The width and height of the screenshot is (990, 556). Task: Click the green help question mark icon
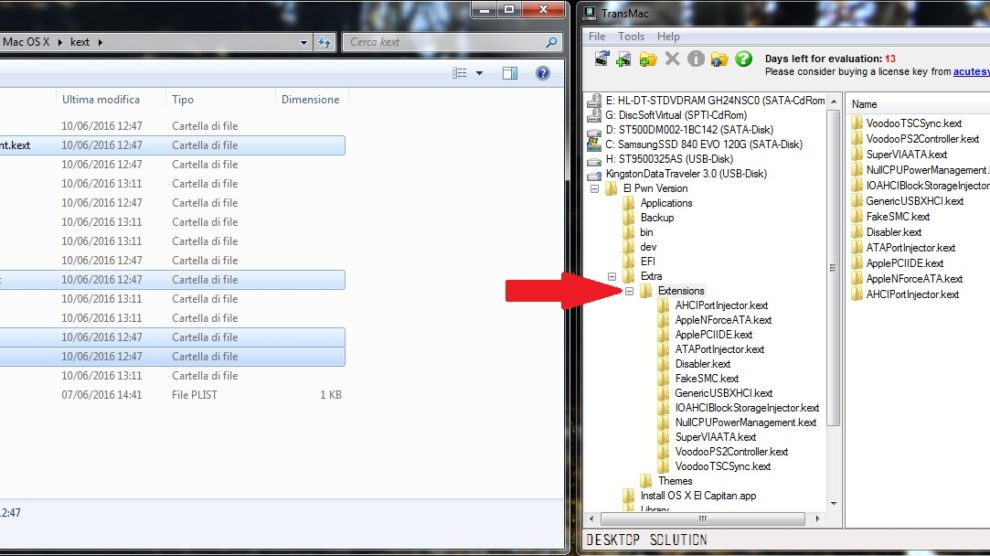(x=744, y=59)
